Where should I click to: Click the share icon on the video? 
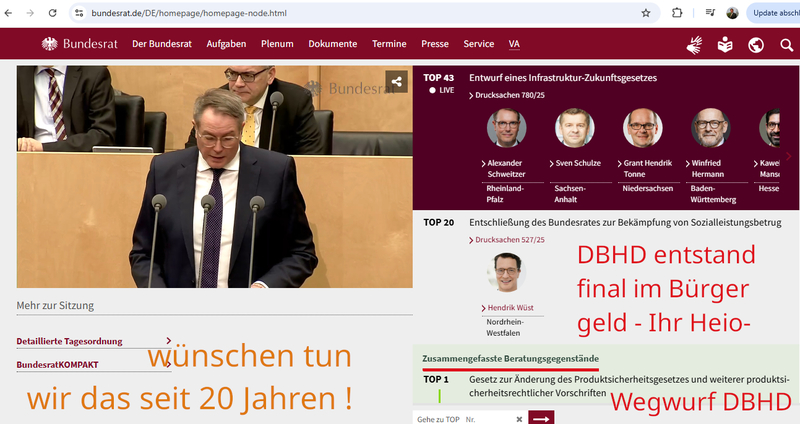(397, 82)
